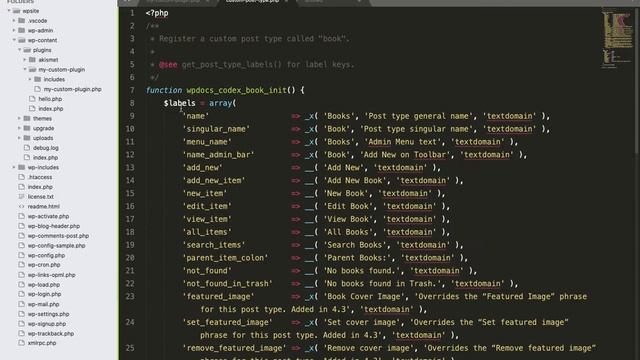This screenshot has width=640, height=360.
Task: Click the file icon beside my-custom-plugin.php
Action: point(38,89)
